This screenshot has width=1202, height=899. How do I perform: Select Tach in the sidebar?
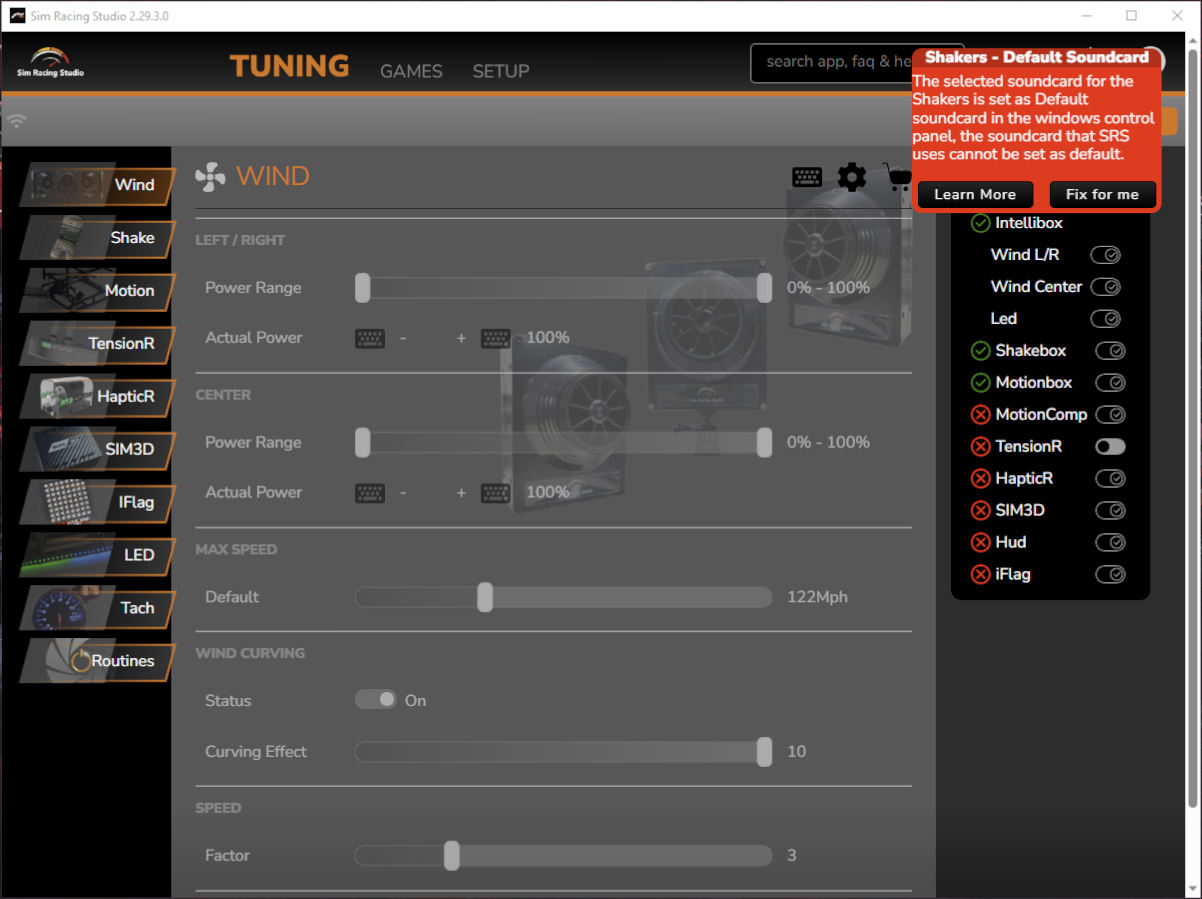pos(97,608)
